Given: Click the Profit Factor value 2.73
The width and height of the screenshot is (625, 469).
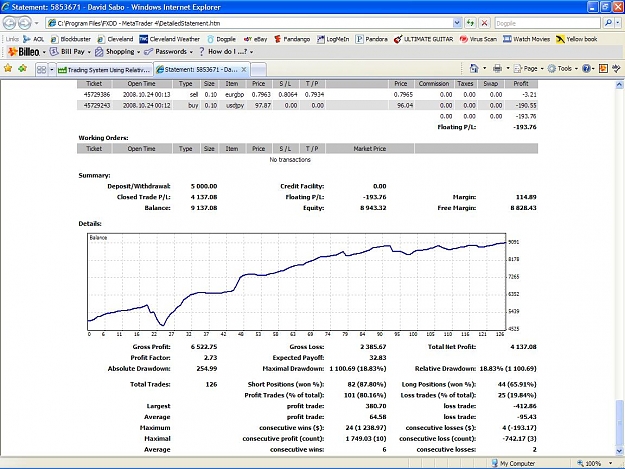Looking at the screenshot, I should coord(210,357).
